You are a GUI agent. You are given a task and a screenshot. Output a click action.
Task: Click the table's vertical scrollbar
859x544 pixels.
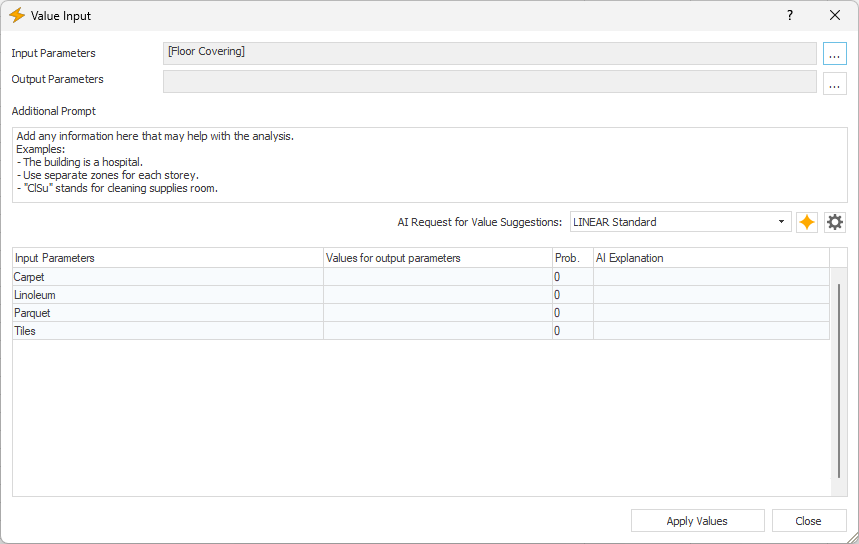(x=839, y=381)
